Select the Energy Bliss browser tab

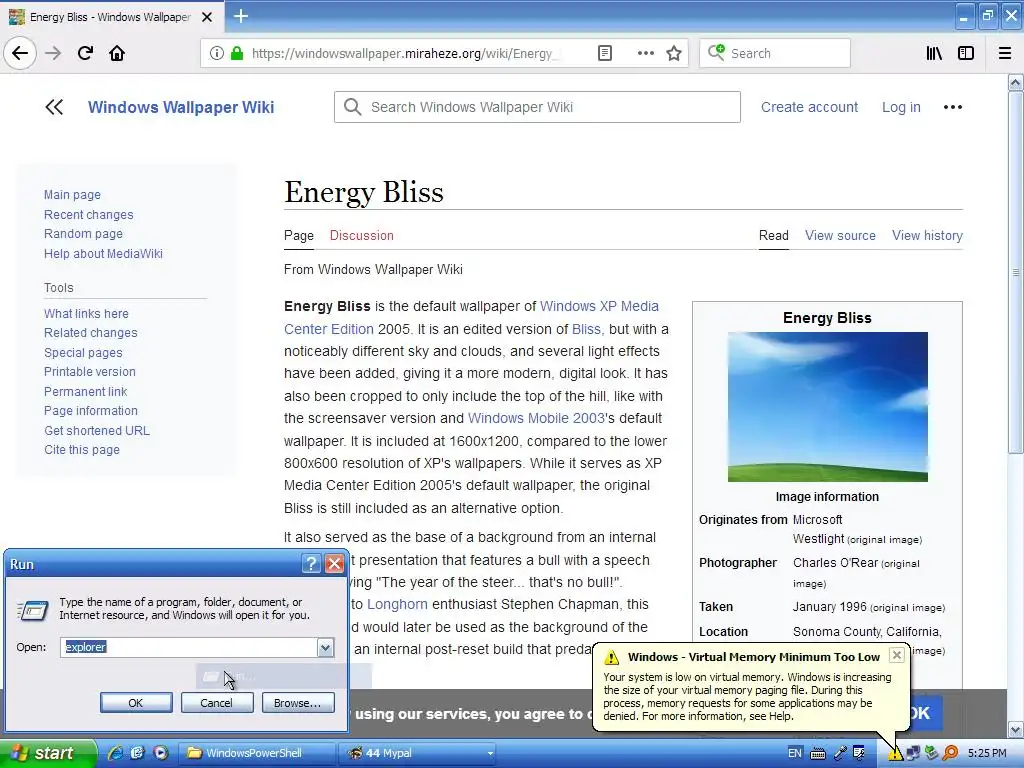click(111, 17)
